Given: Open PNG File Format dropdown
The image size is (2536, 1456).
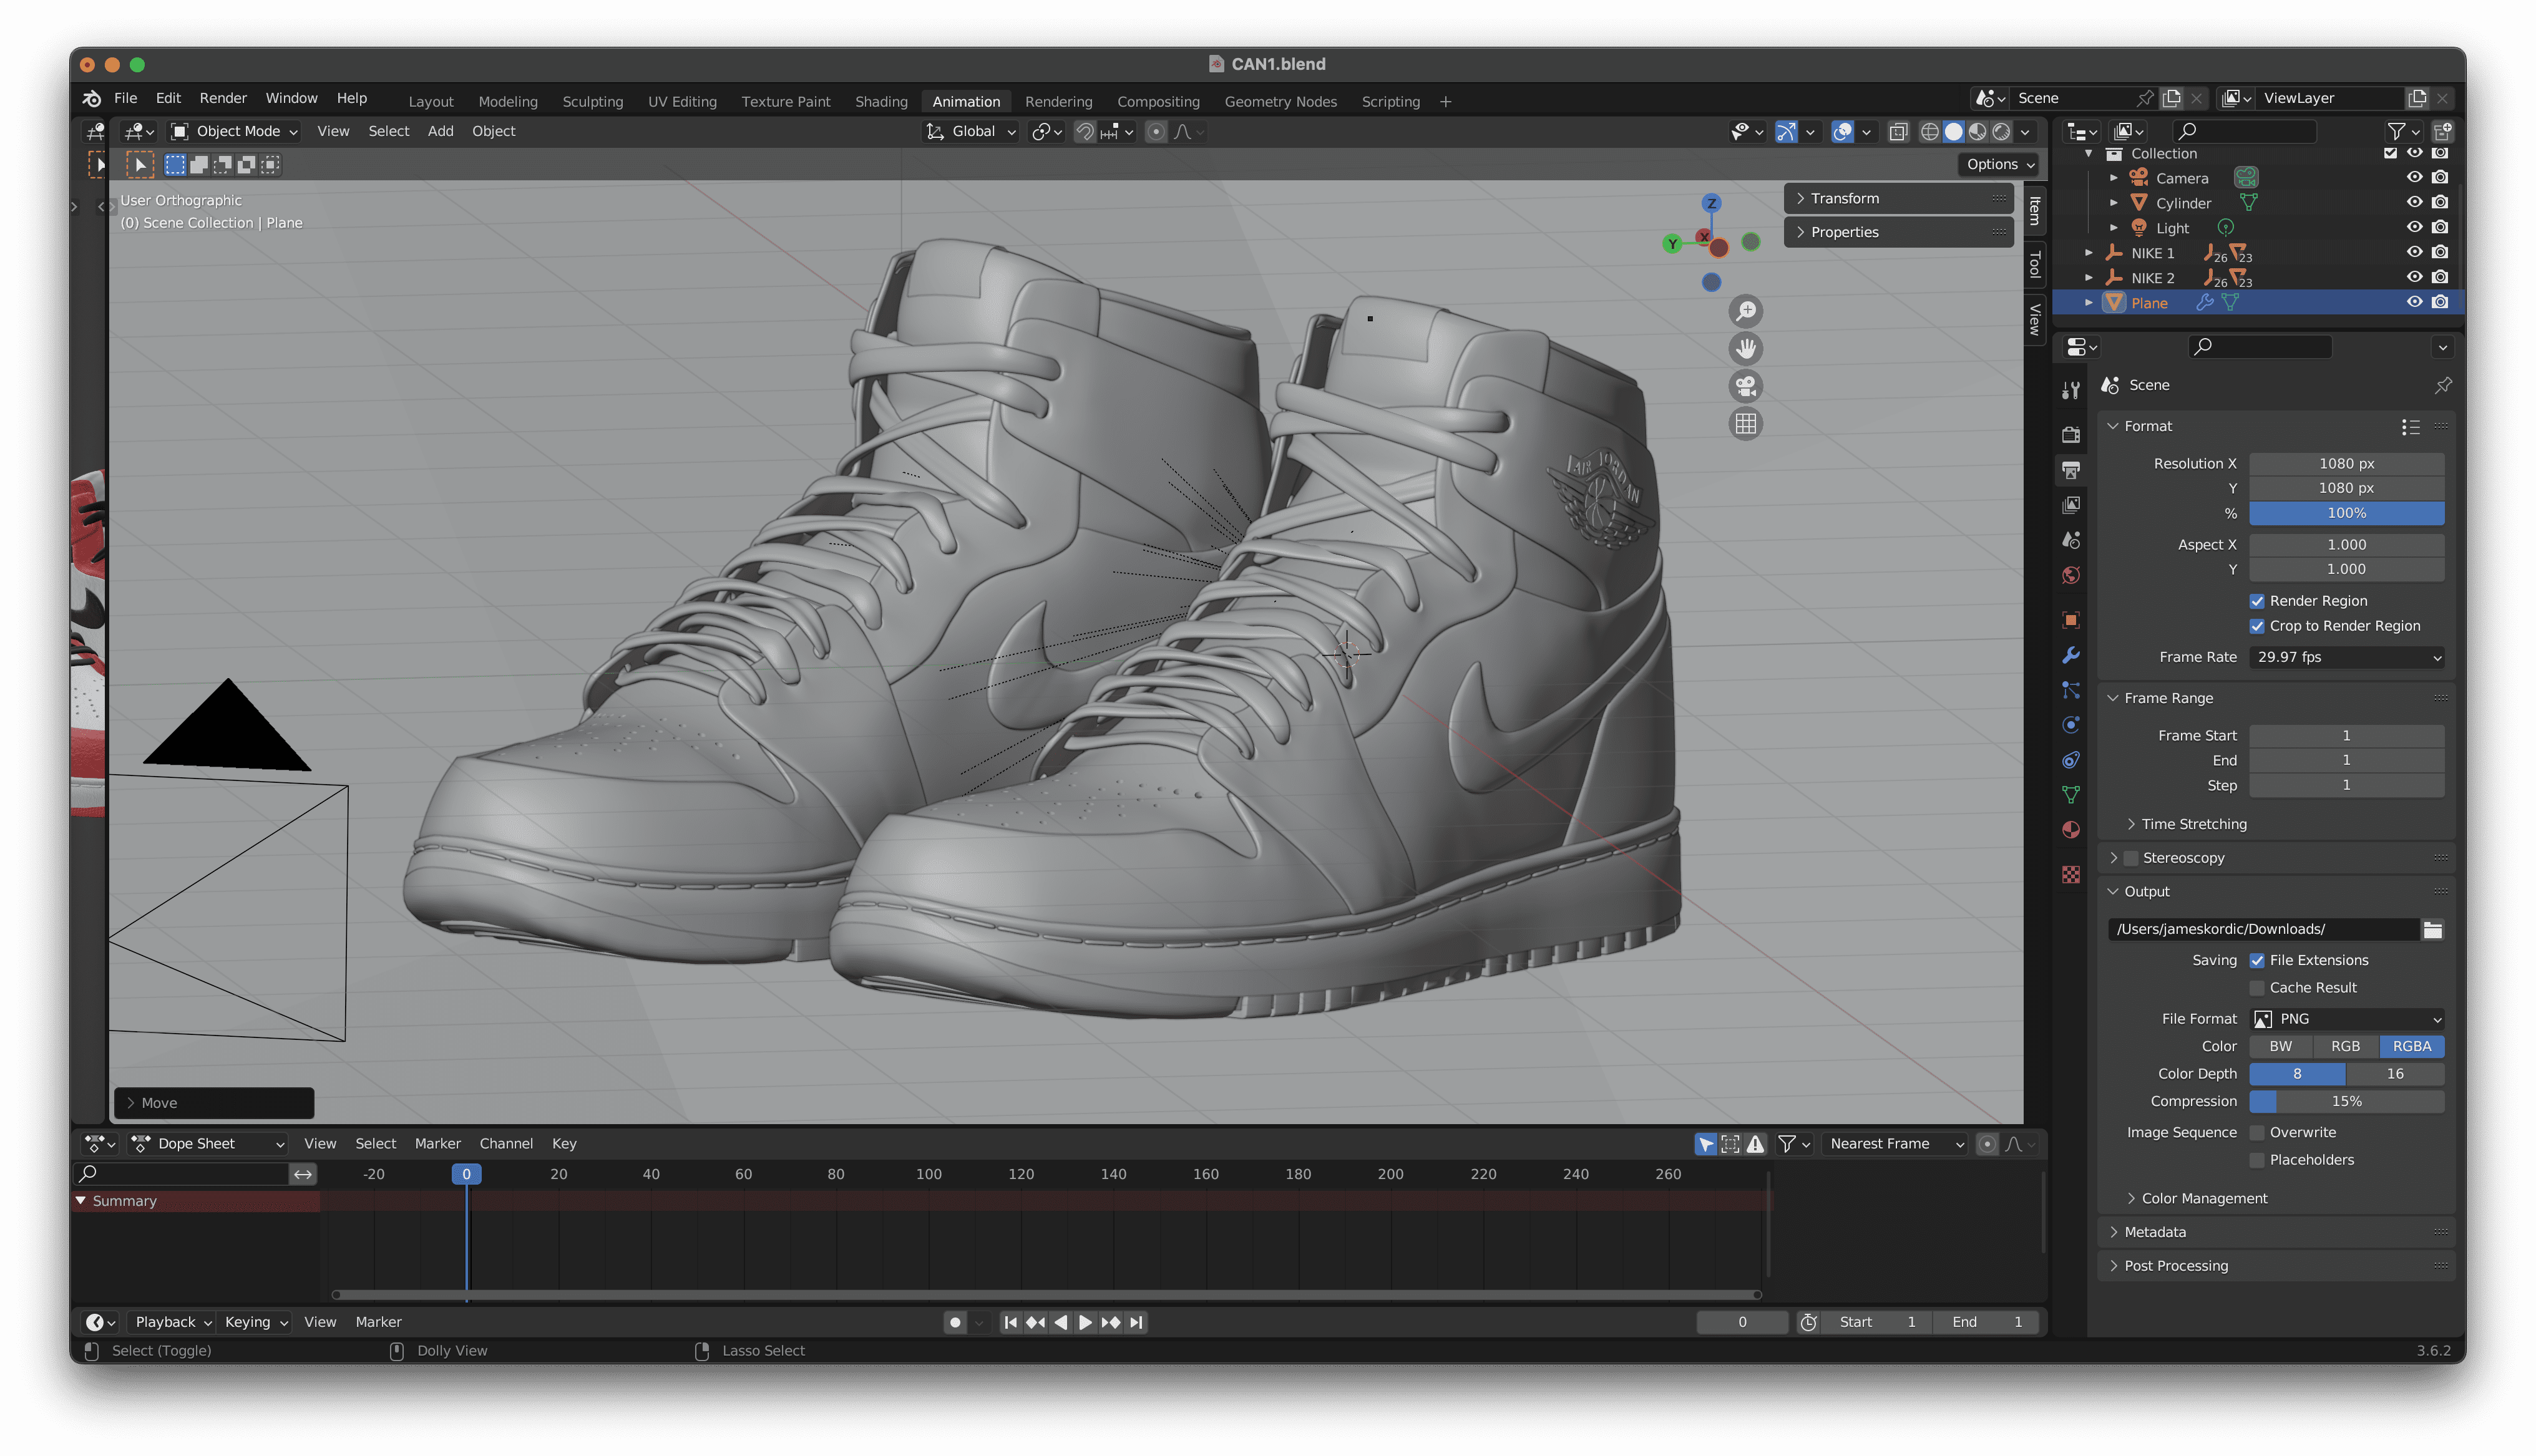Looking at the screenshot, I should (2346, 1018).
